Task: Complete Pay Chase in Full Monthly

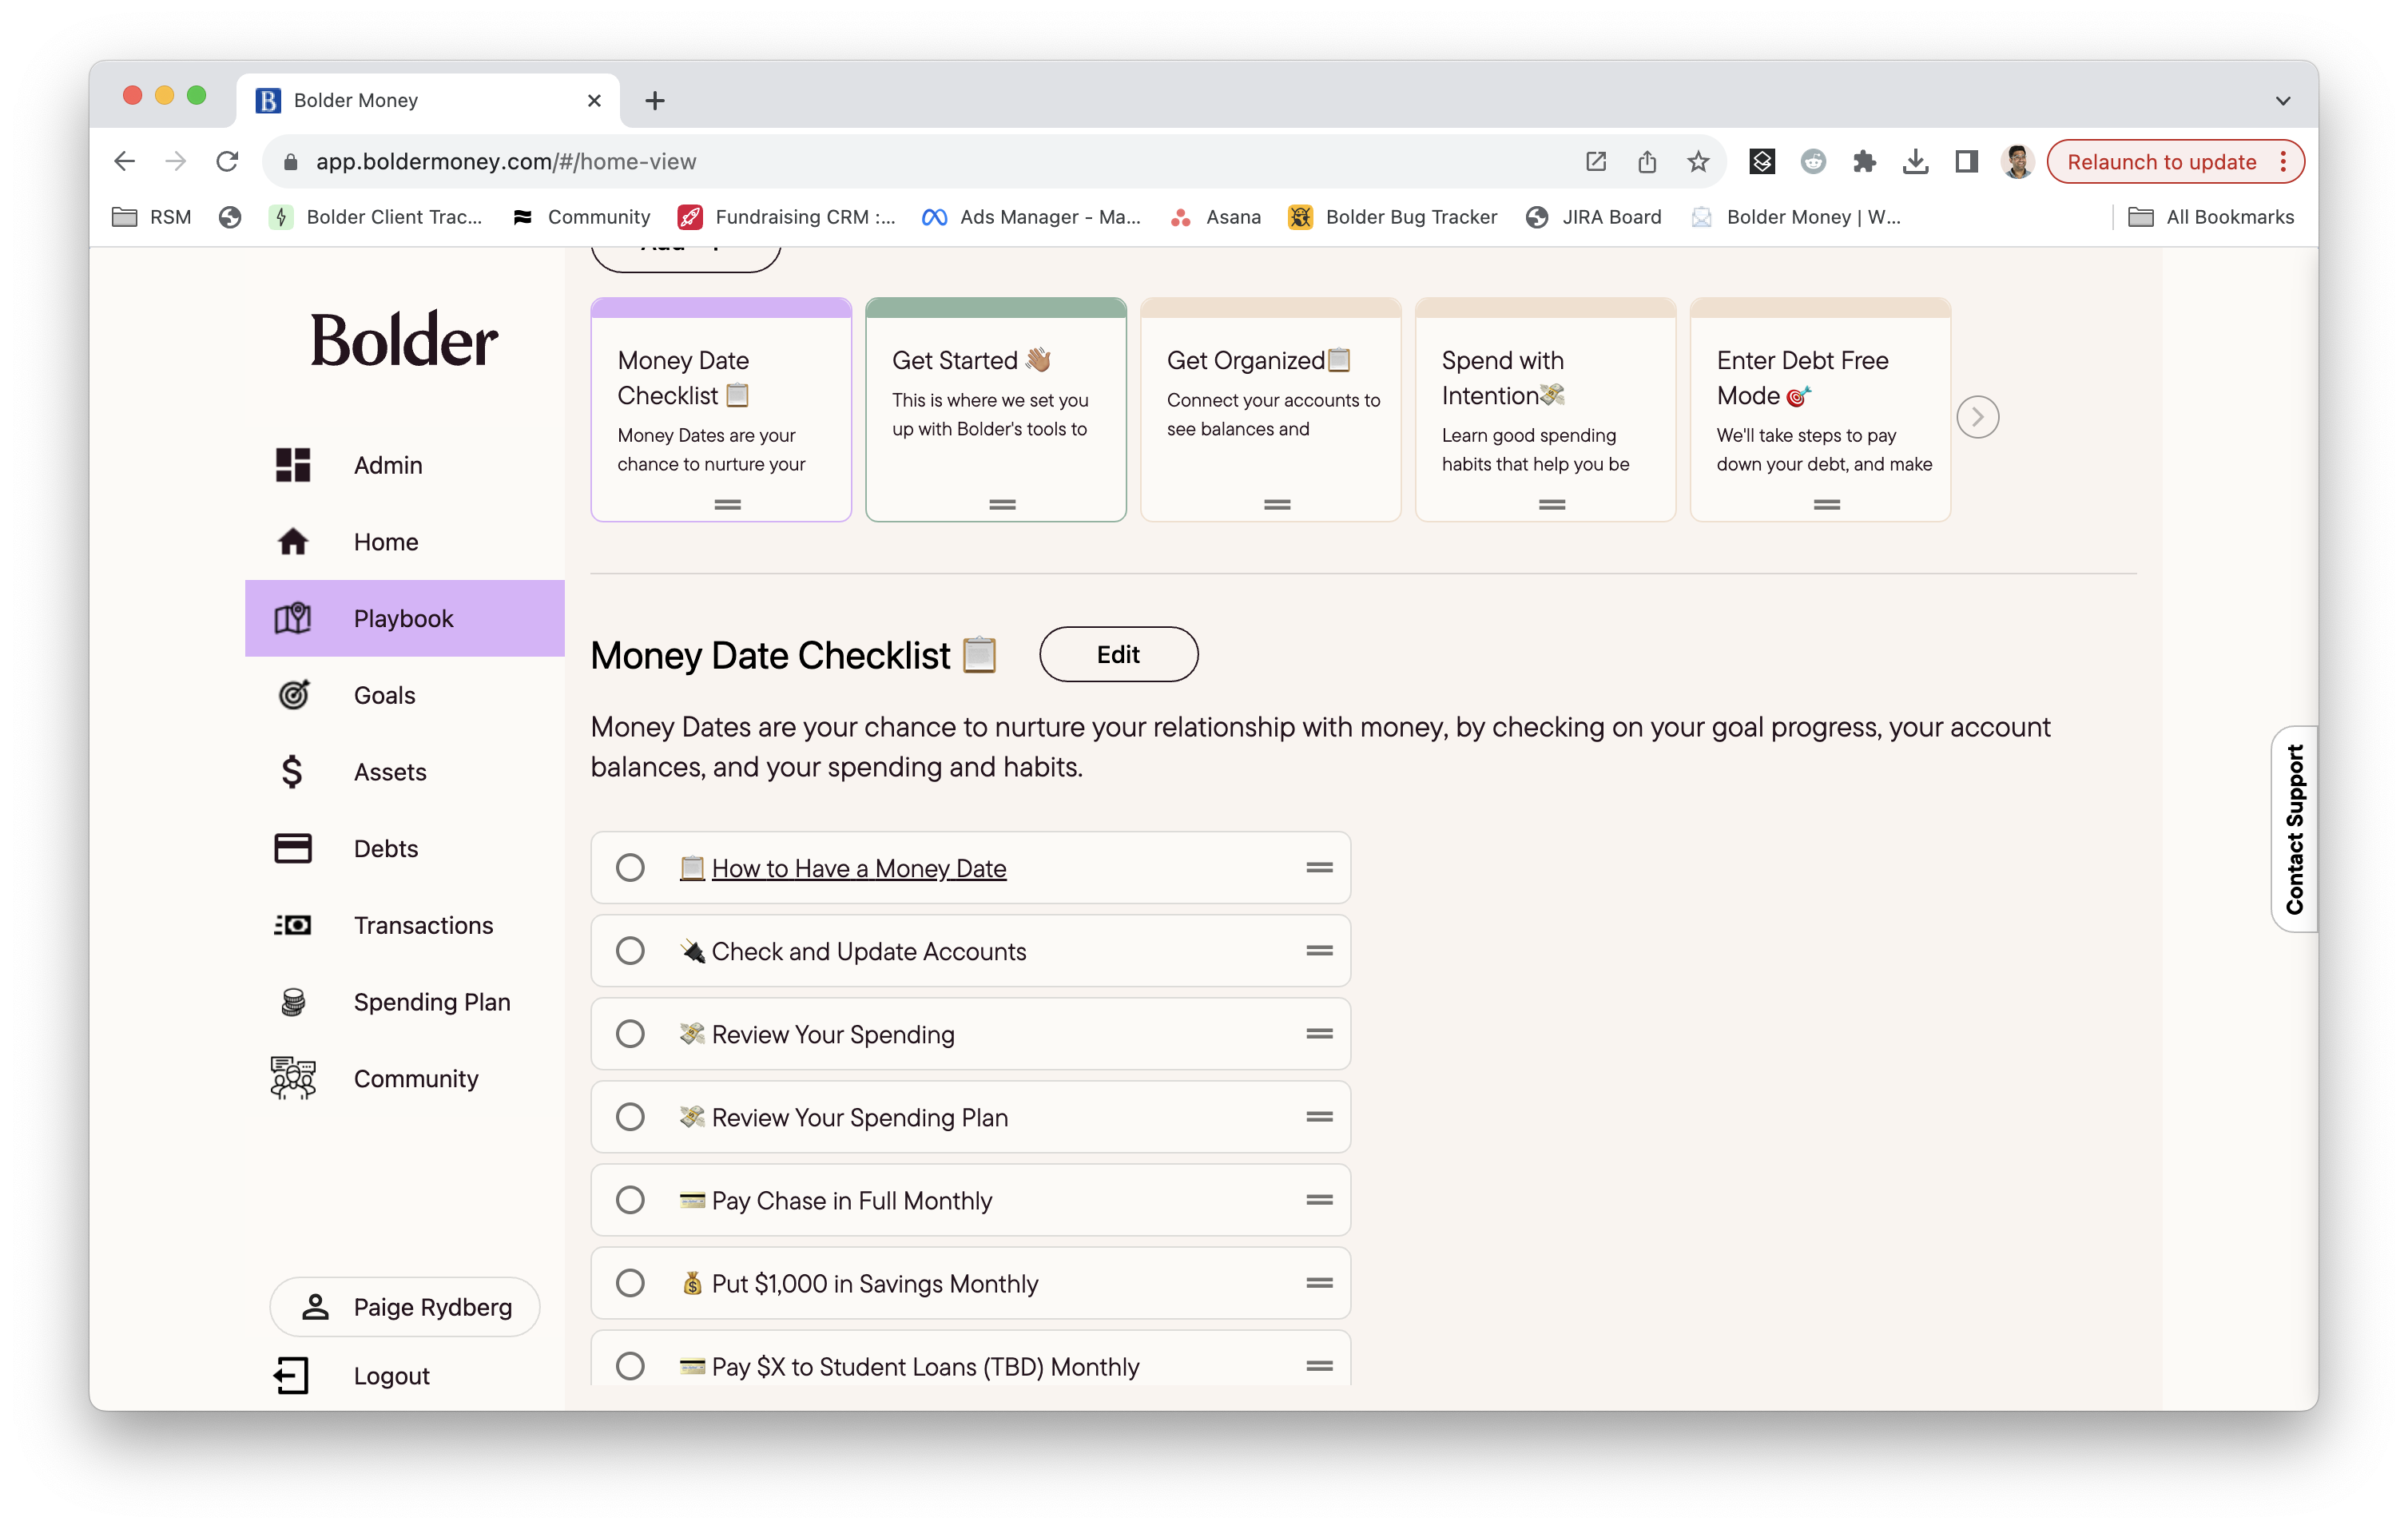Action: pos(630,1200)
